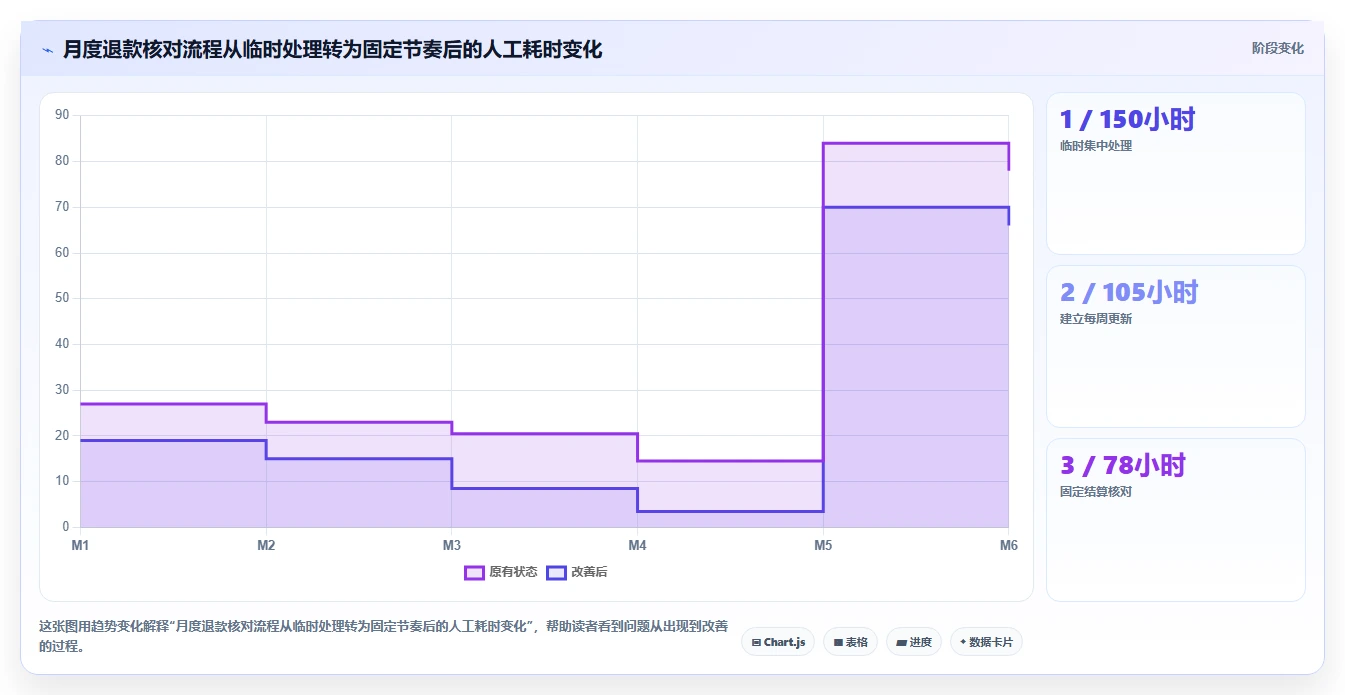Select the Chart.js tag chip
The image size is (1345, 695).
coord(778,642)
